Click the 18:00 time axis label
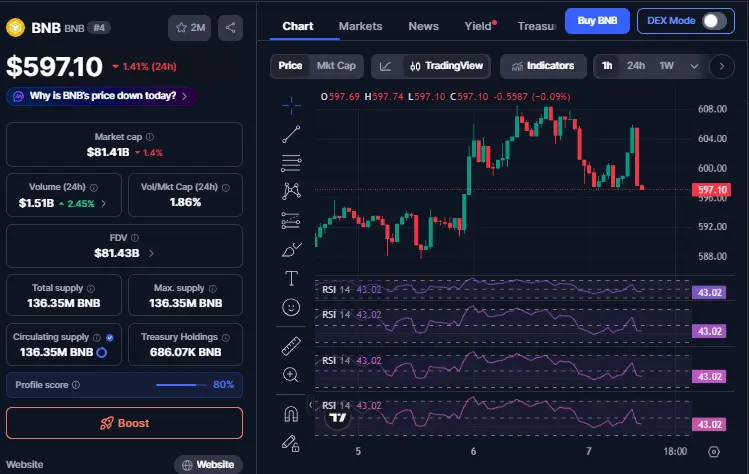 pos(675,452)
